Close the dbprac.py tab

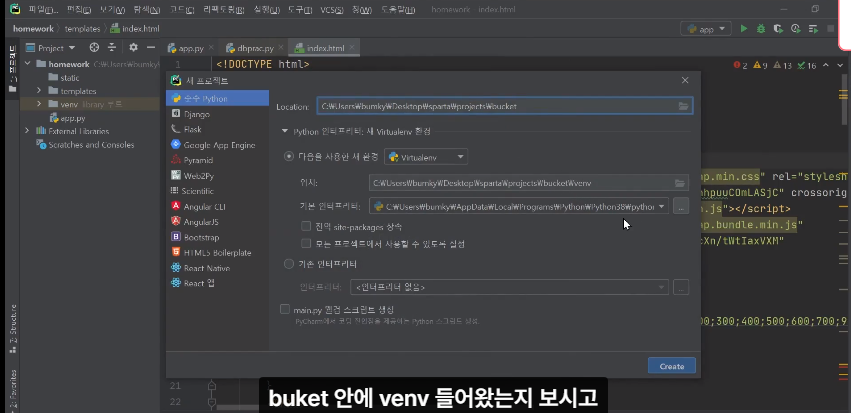tap(281, 48)
